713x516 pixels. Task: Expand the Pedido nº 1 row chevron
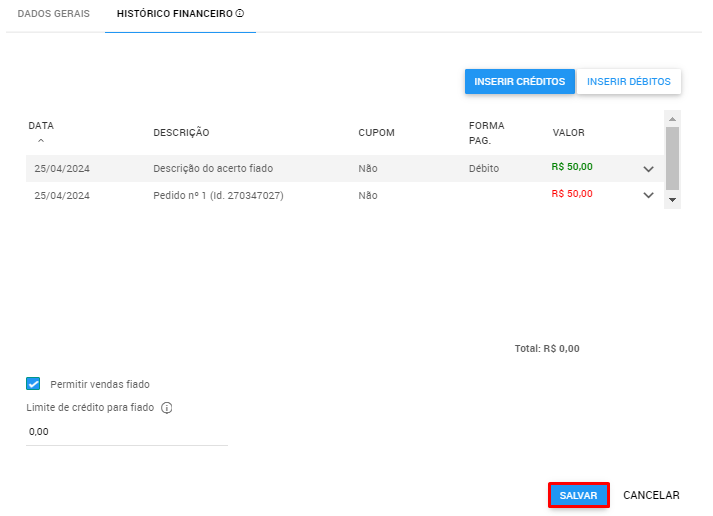tap(648, 196)
